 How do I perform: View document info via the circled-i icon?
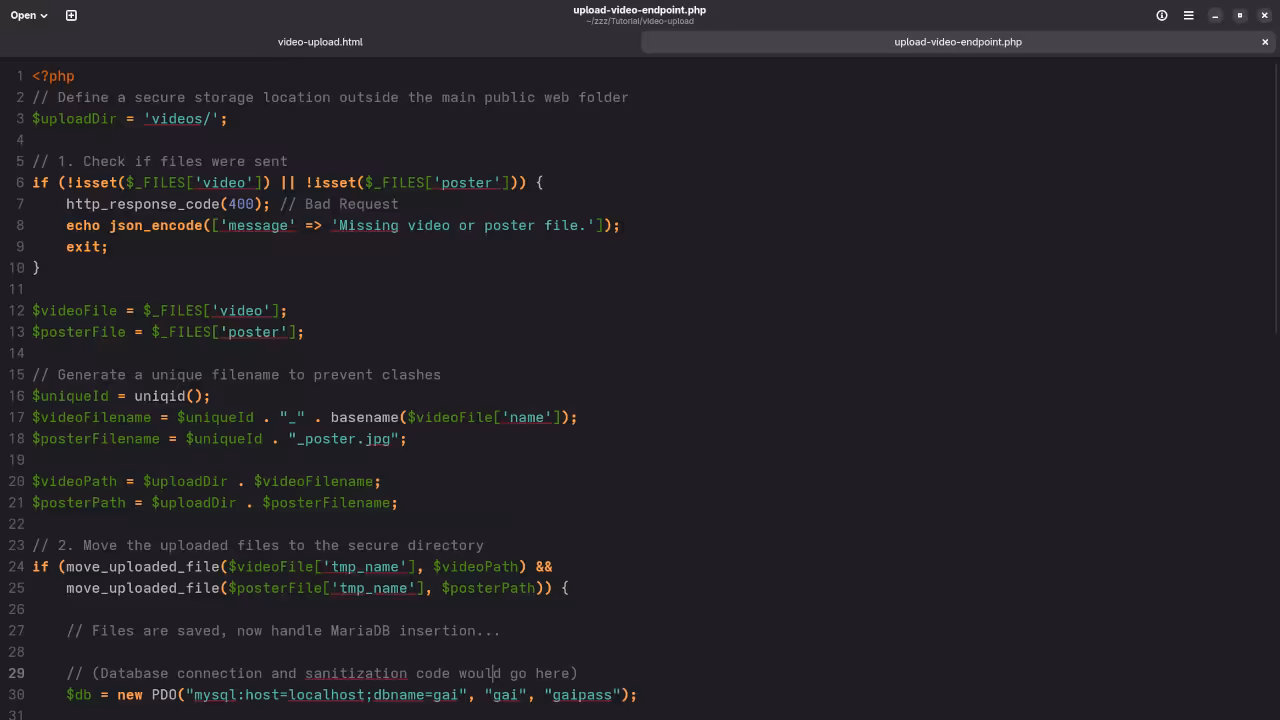tap(1161, 15)
